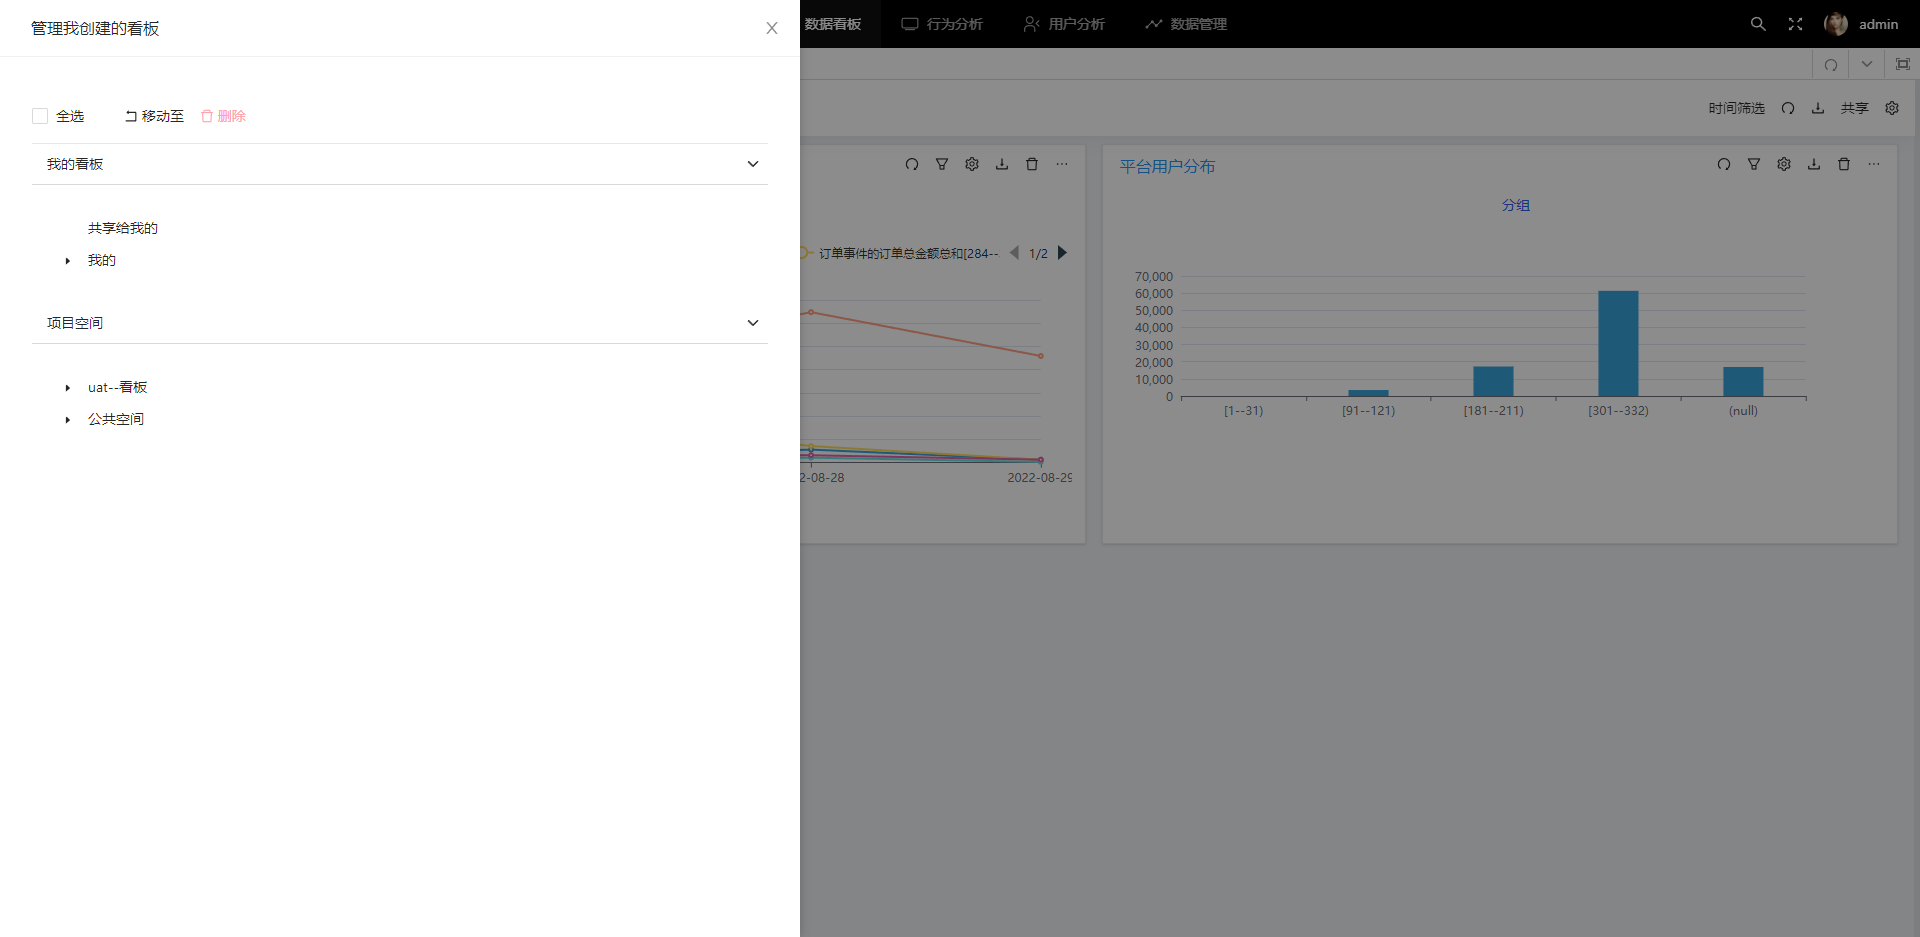Delete the left line chart card
This screenshot has height=937, width=1920.
tap(1032, 164)
